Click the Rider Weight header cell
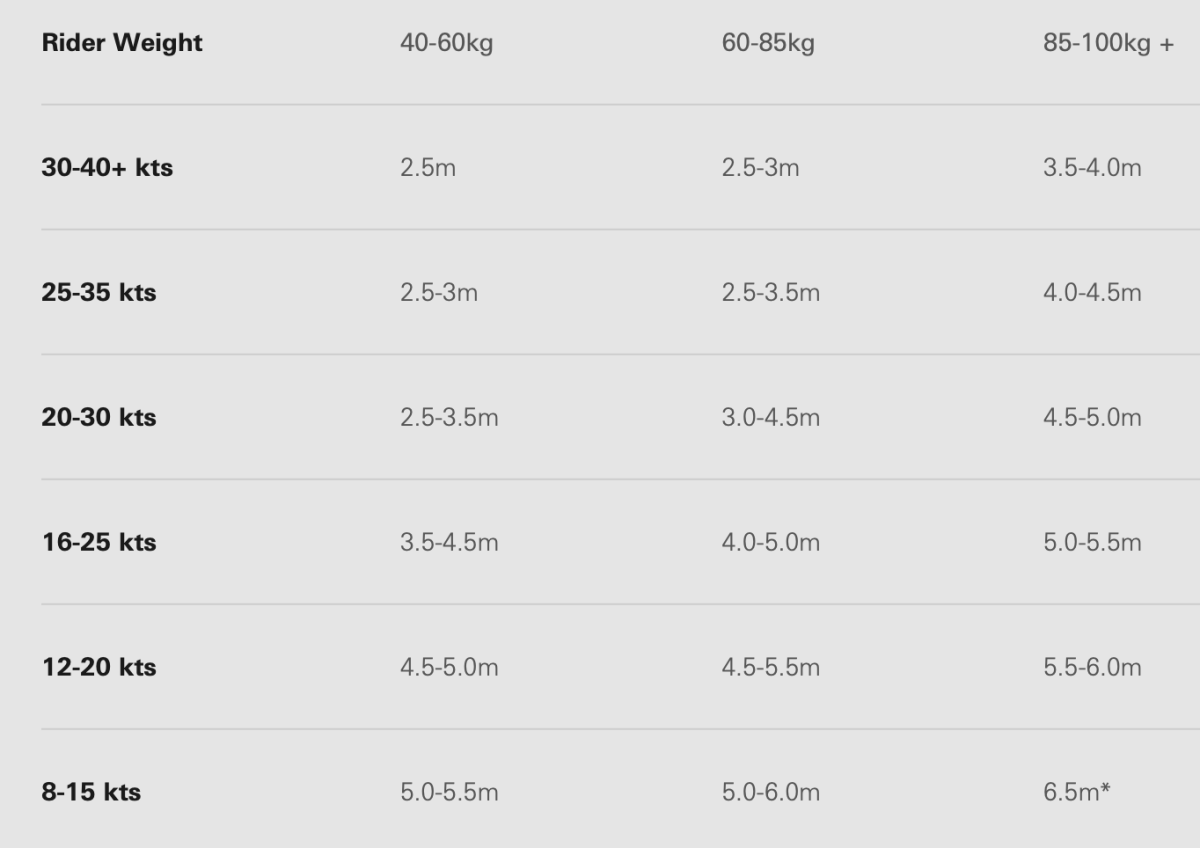Screen dimensions: 1200x848 (122, 43)
